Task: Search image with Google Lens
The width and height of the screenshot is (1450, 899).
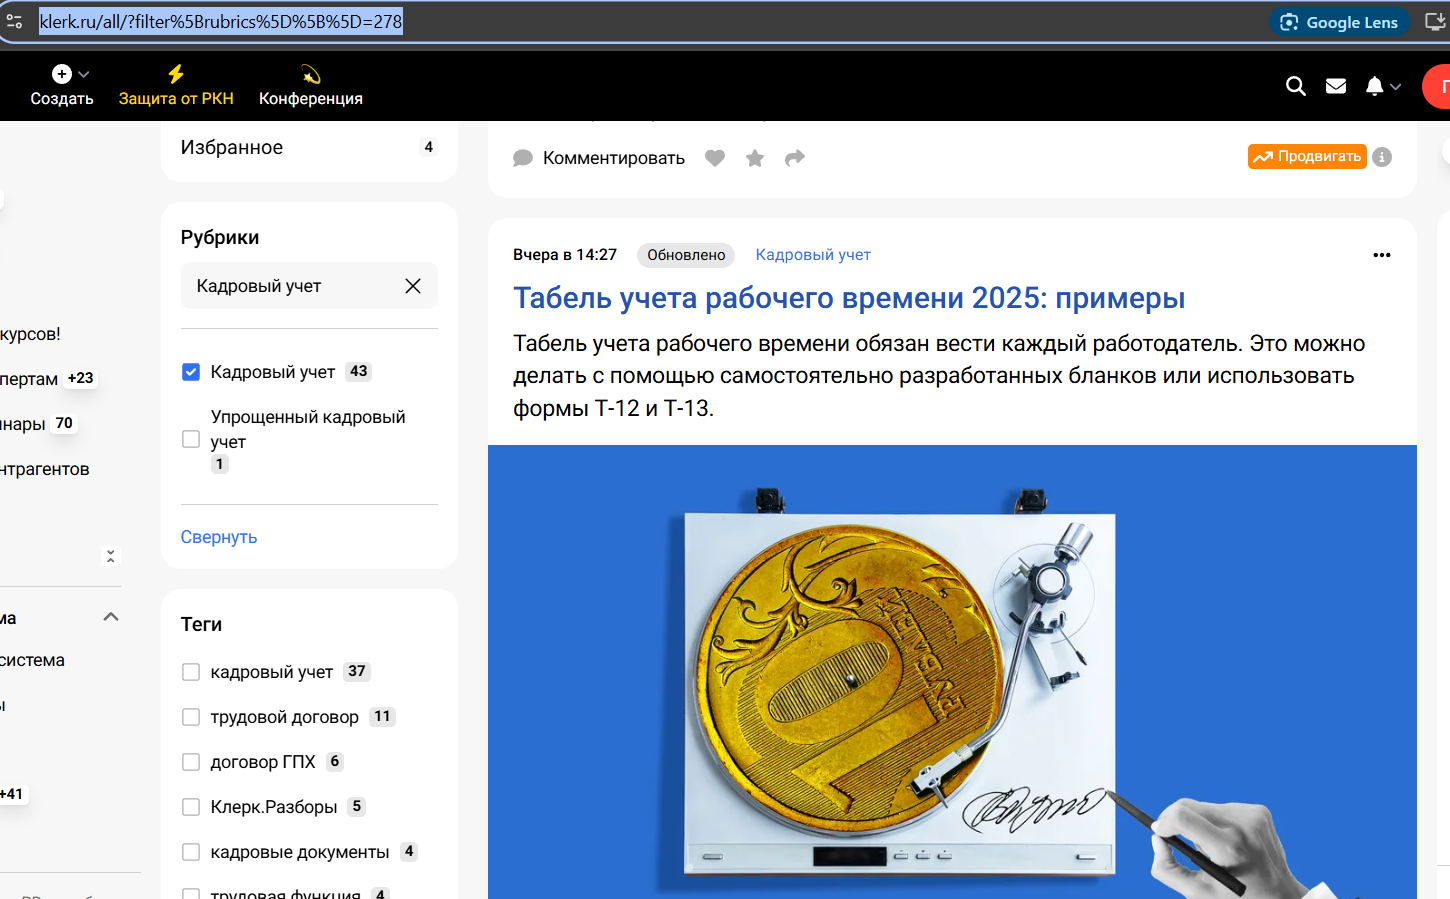Action: coord(1340,21)
